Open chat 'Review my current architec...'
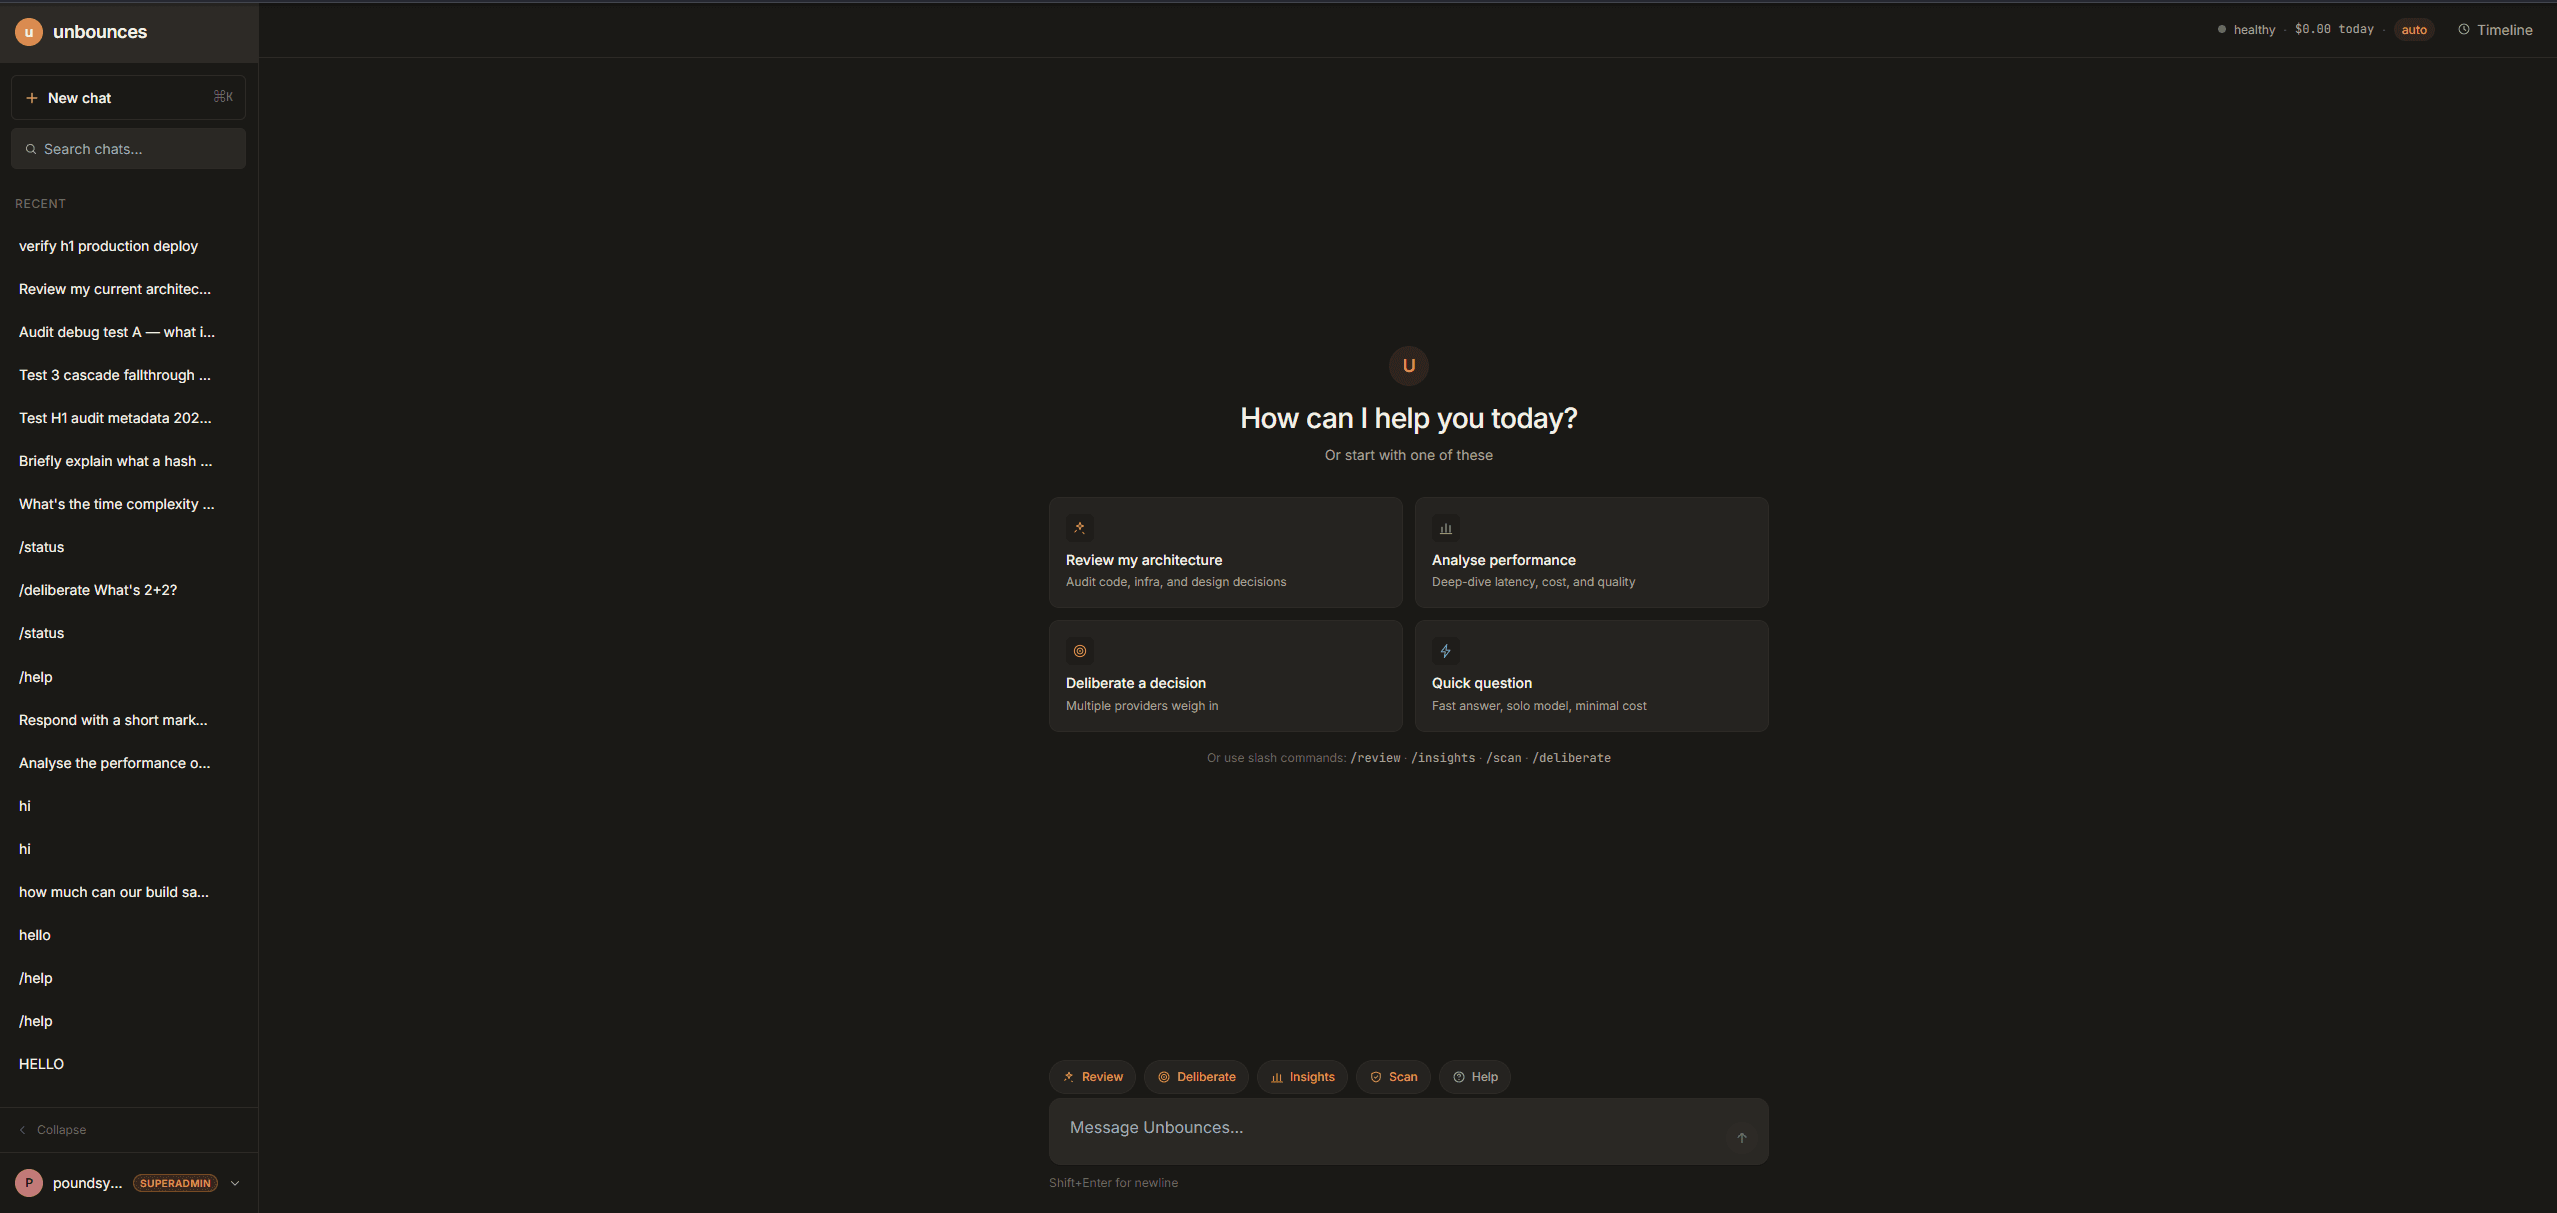The width and height of the screenshot is (2557, 1213). tap(128, 289)
